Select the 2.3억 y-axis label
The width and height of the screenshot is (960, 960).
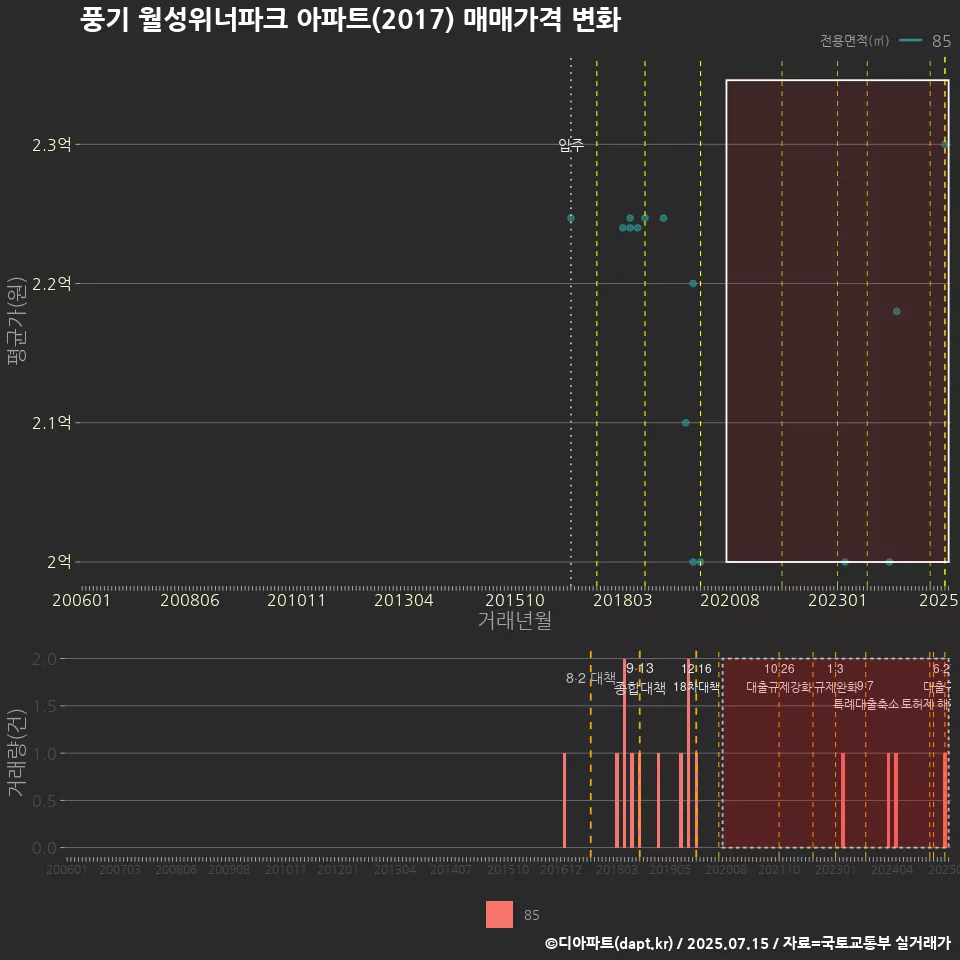click(x=51, y=145)
